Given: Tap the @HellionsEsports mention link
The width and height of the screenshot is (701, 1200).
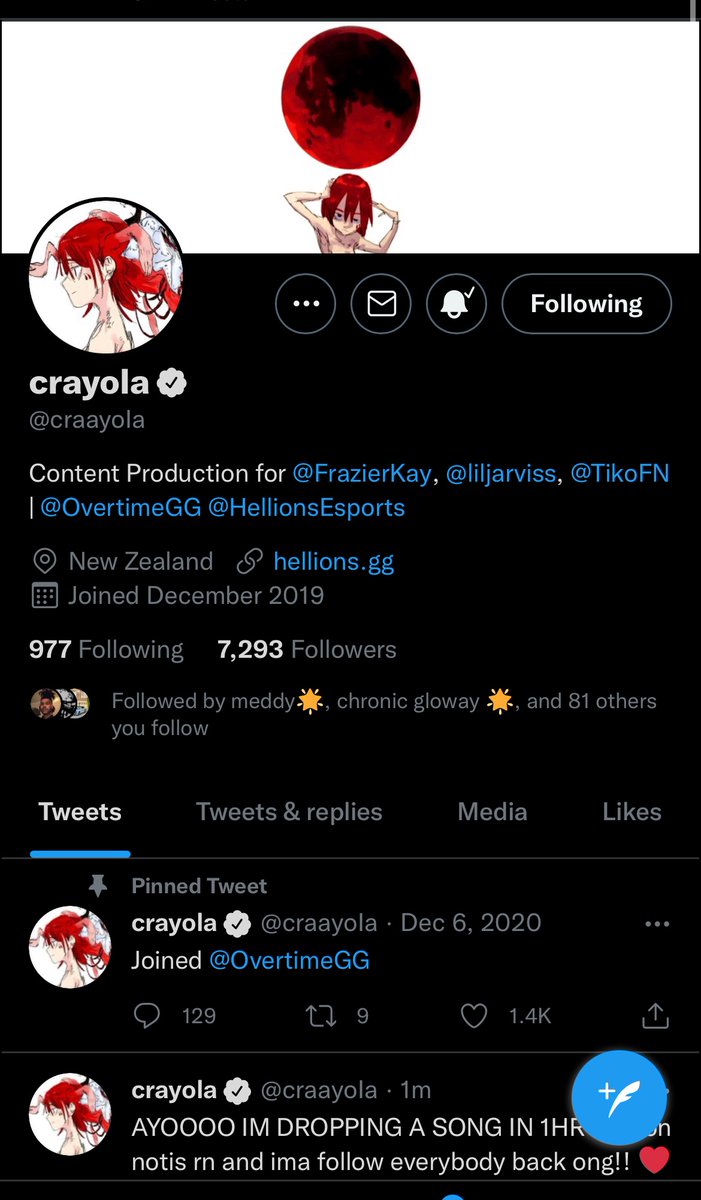Looking at the screenshot, I should [306, 507].
